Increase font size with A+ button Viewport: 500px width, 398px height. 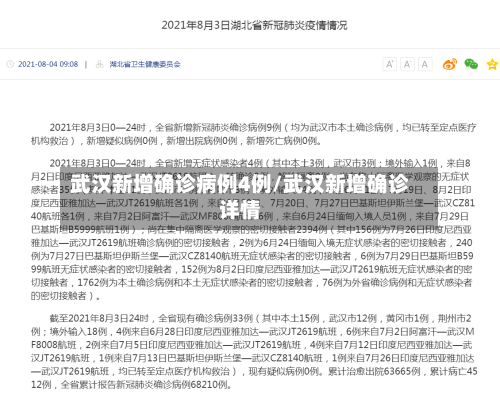(389, 64)
